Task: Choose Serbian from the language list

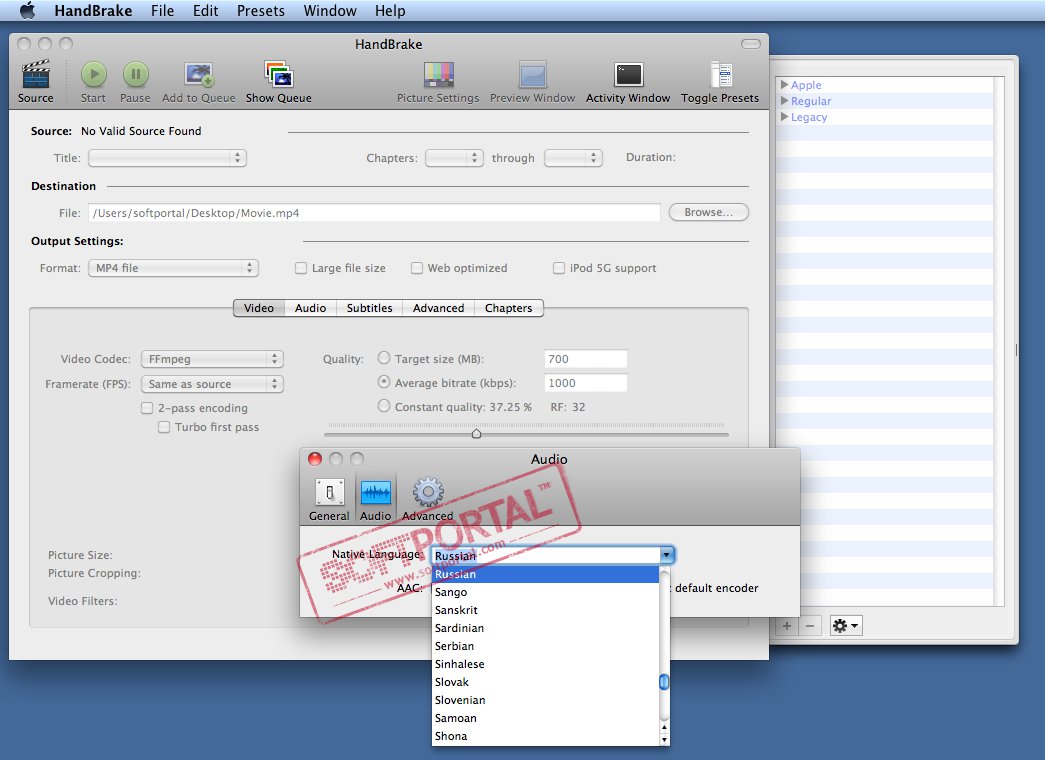Action: (x=545, y=646)
